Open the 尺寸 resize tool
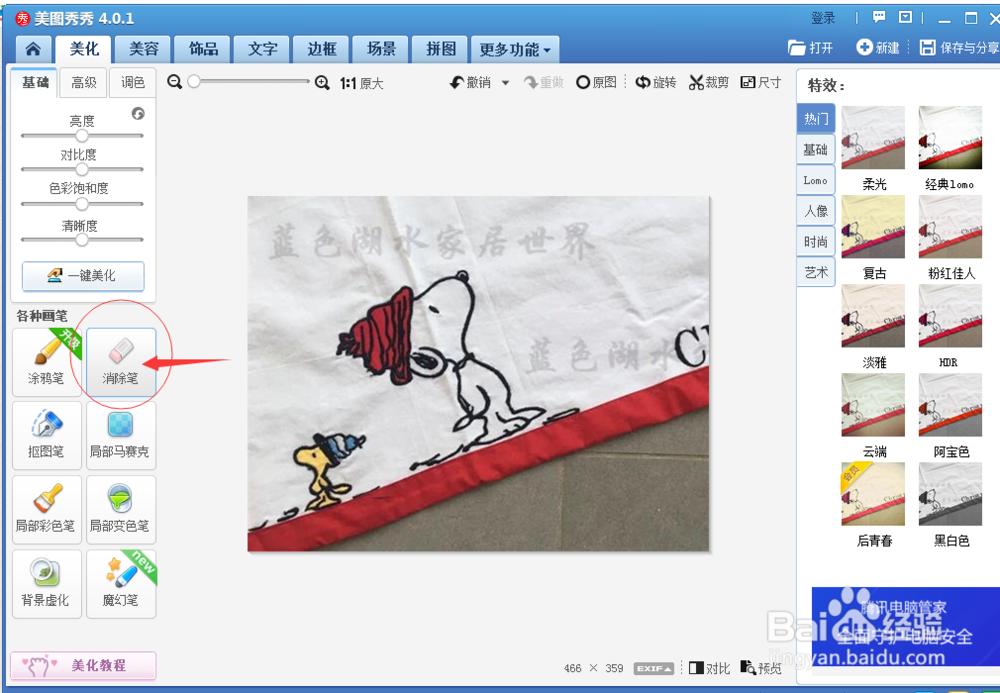1000x693 pixels. pos(761,82)
